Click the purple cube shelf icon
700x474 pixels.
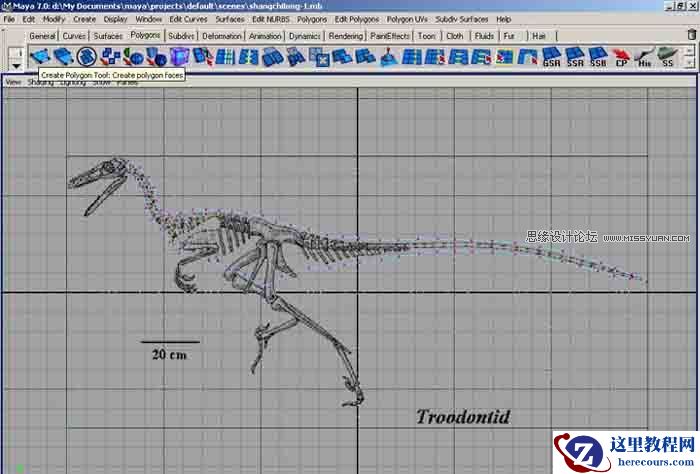pos(179,57)
